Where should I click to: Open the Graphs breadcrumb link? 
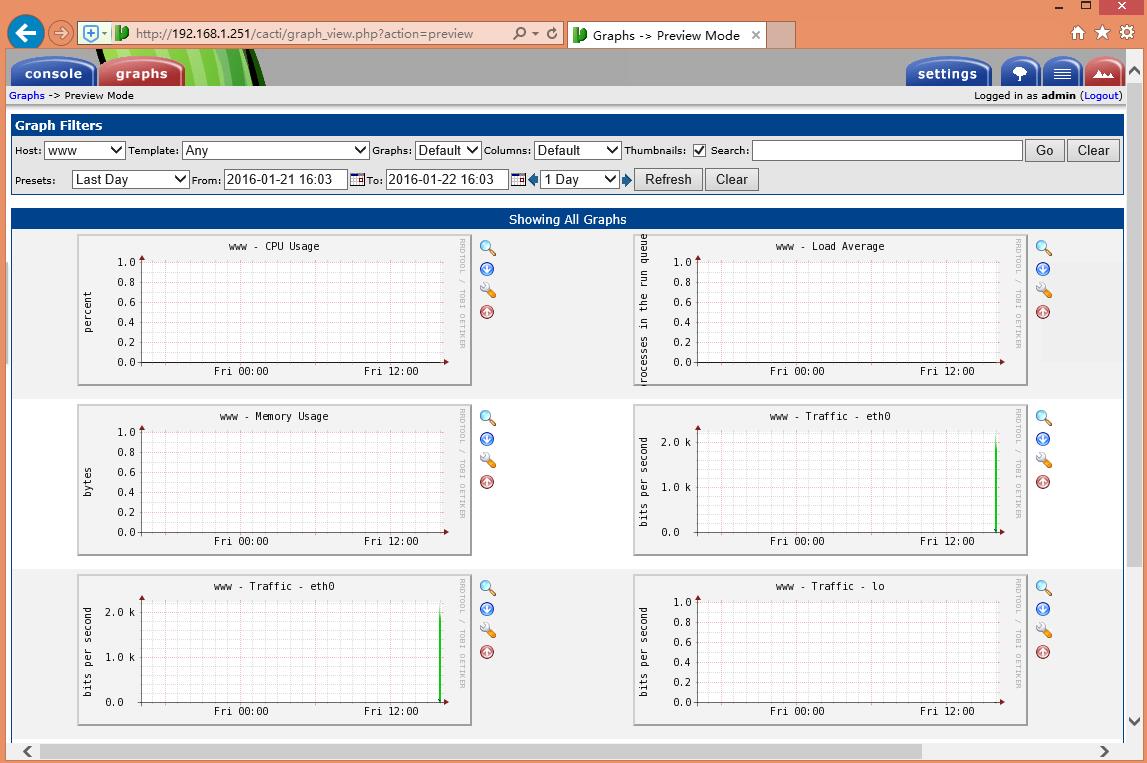tap(27, 95)
